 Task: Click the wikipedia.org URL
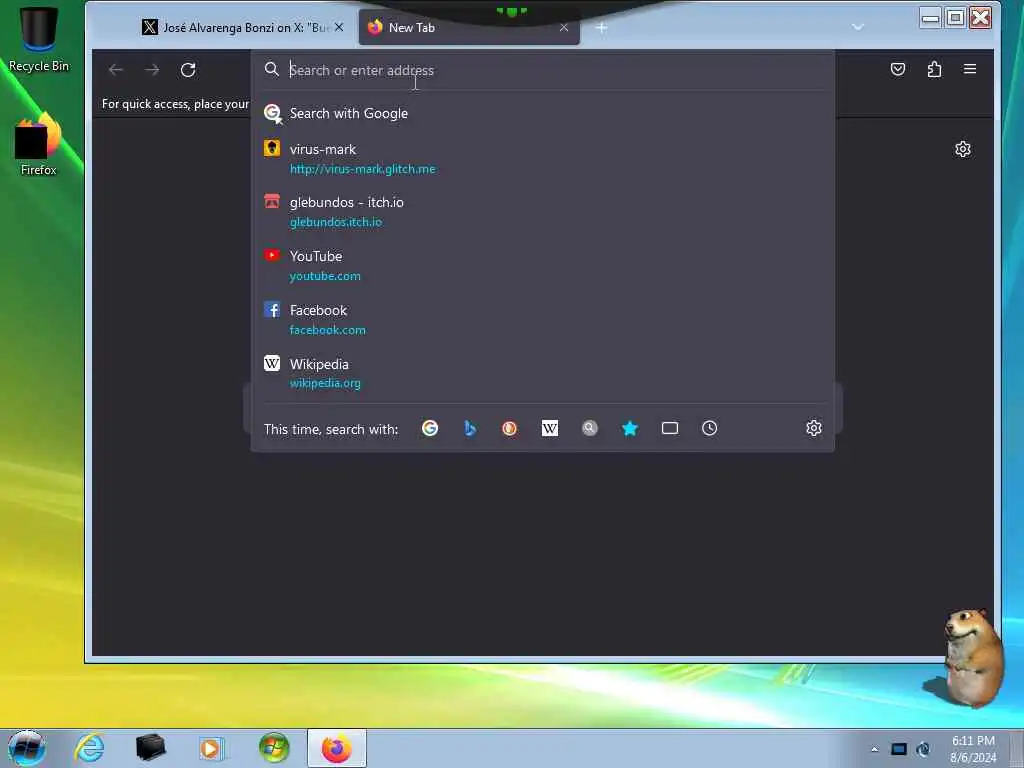325,383
